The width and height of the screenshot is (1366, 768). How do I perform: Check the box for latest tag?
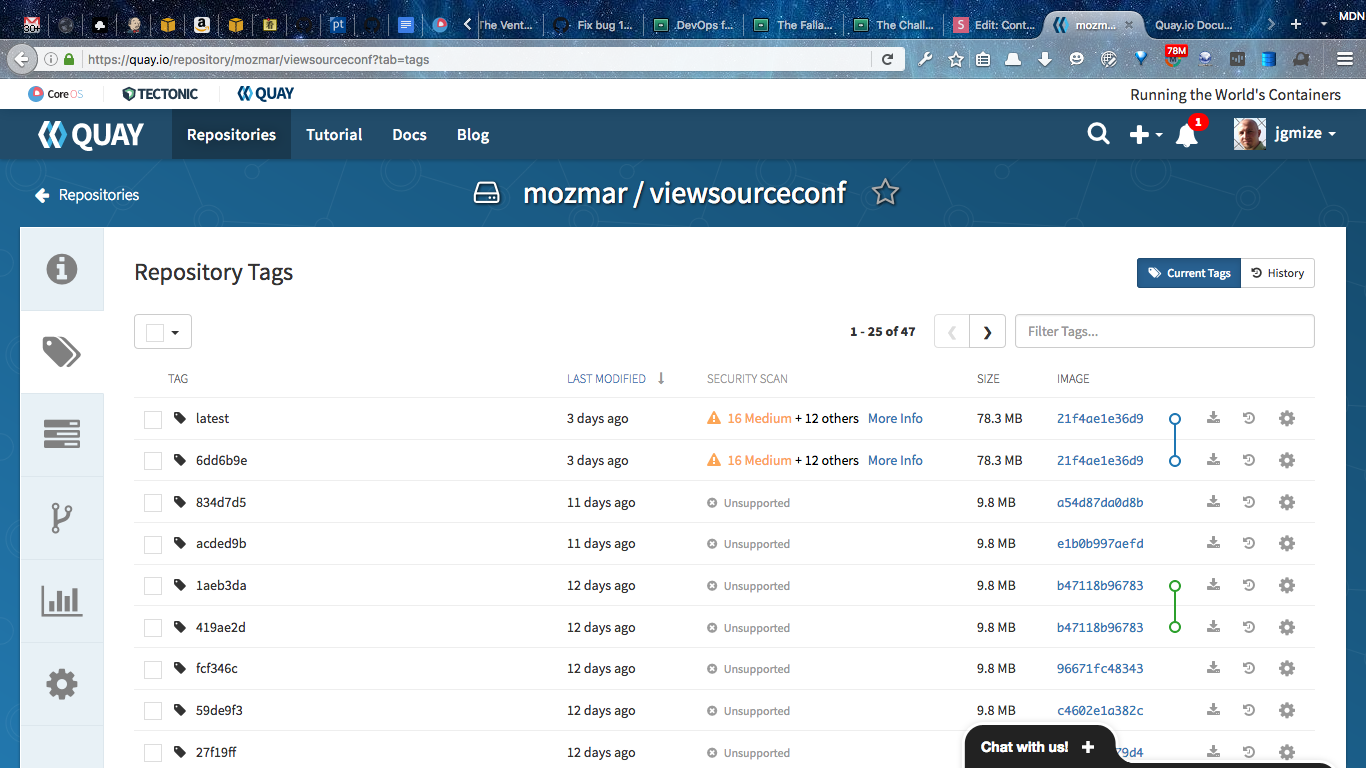(153, 419)
